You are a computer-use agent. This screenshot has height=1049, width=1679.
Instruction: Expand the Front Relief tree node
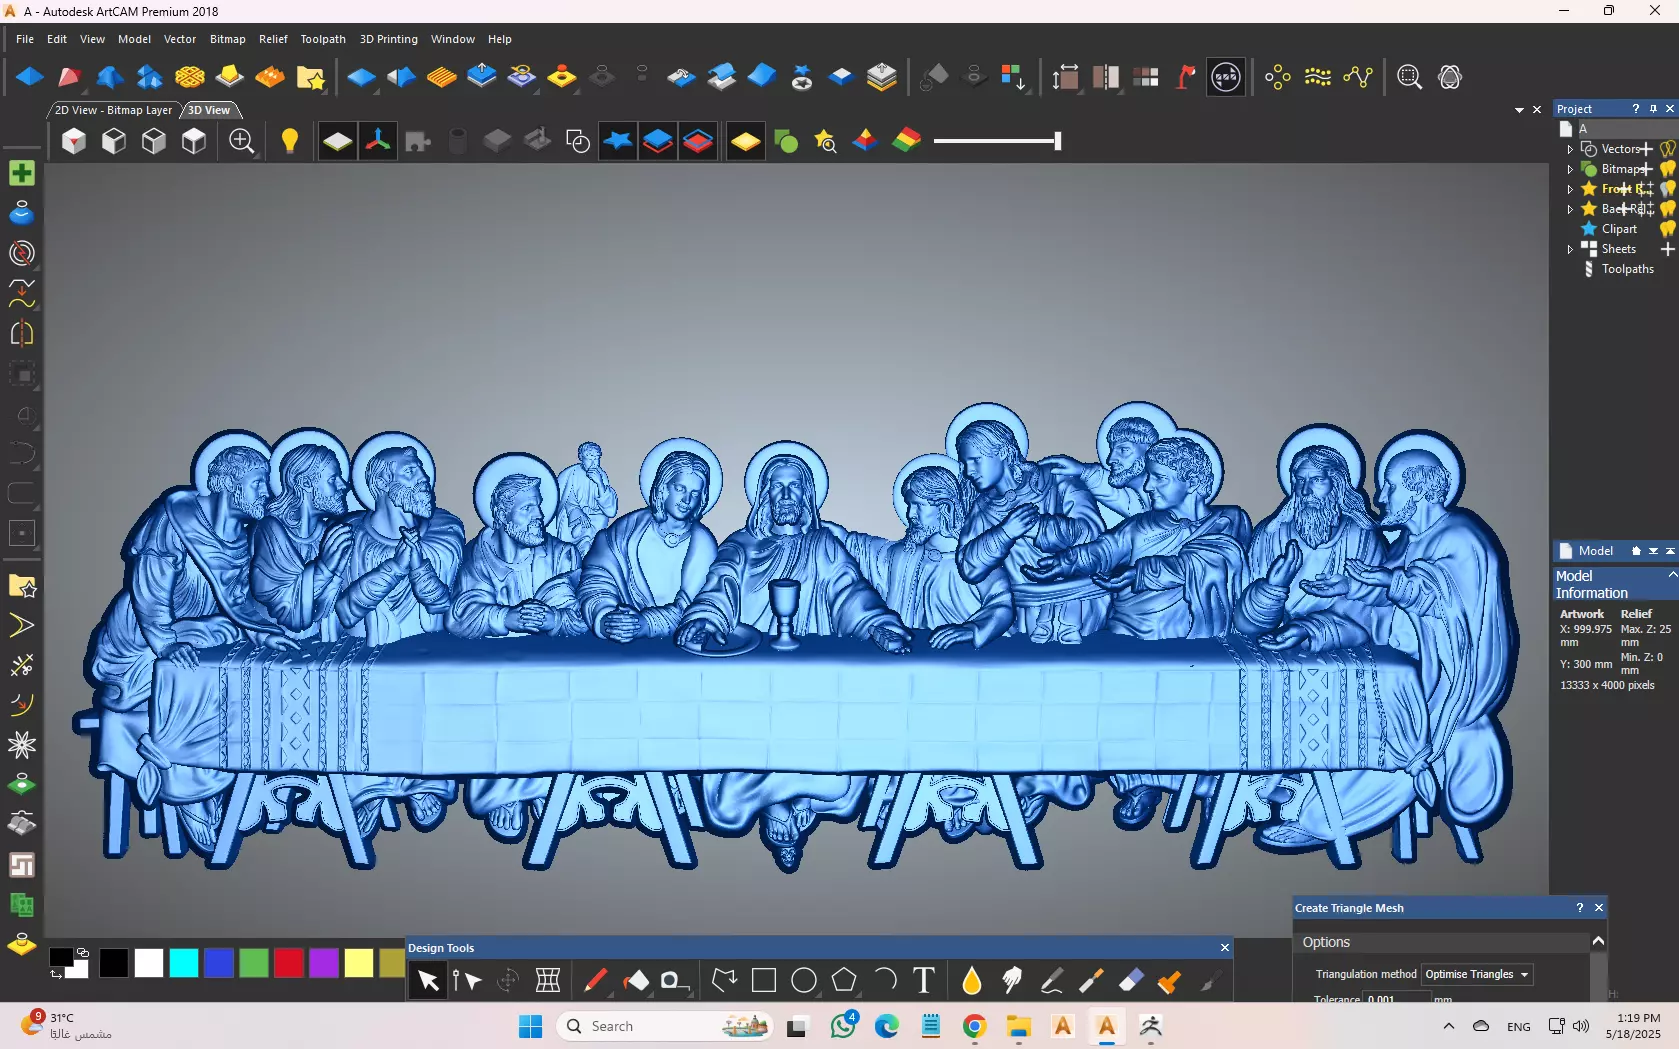point(1570,189)
